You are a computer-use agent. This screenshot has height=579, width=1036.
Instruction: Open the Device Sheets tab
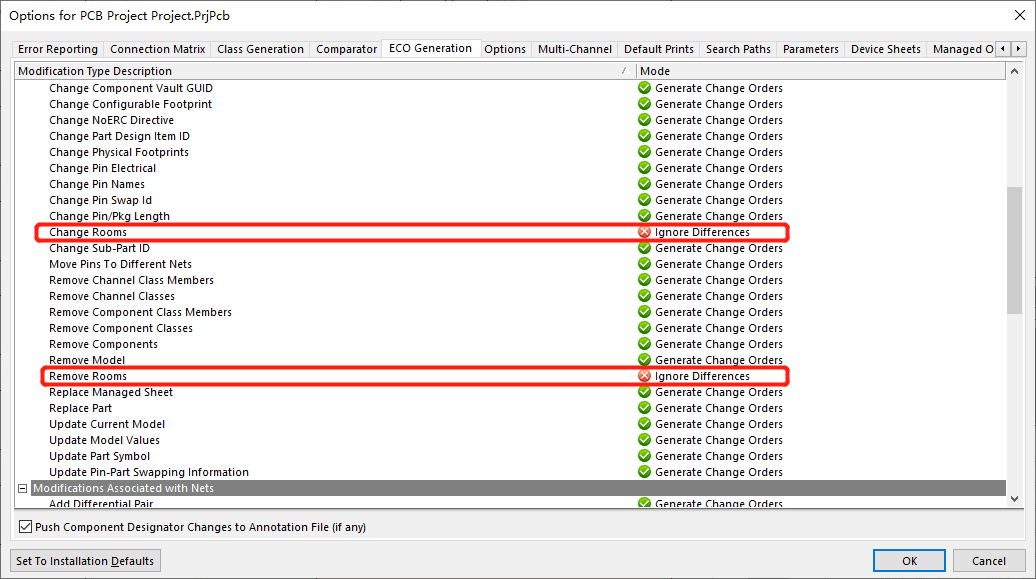point(885,49)
